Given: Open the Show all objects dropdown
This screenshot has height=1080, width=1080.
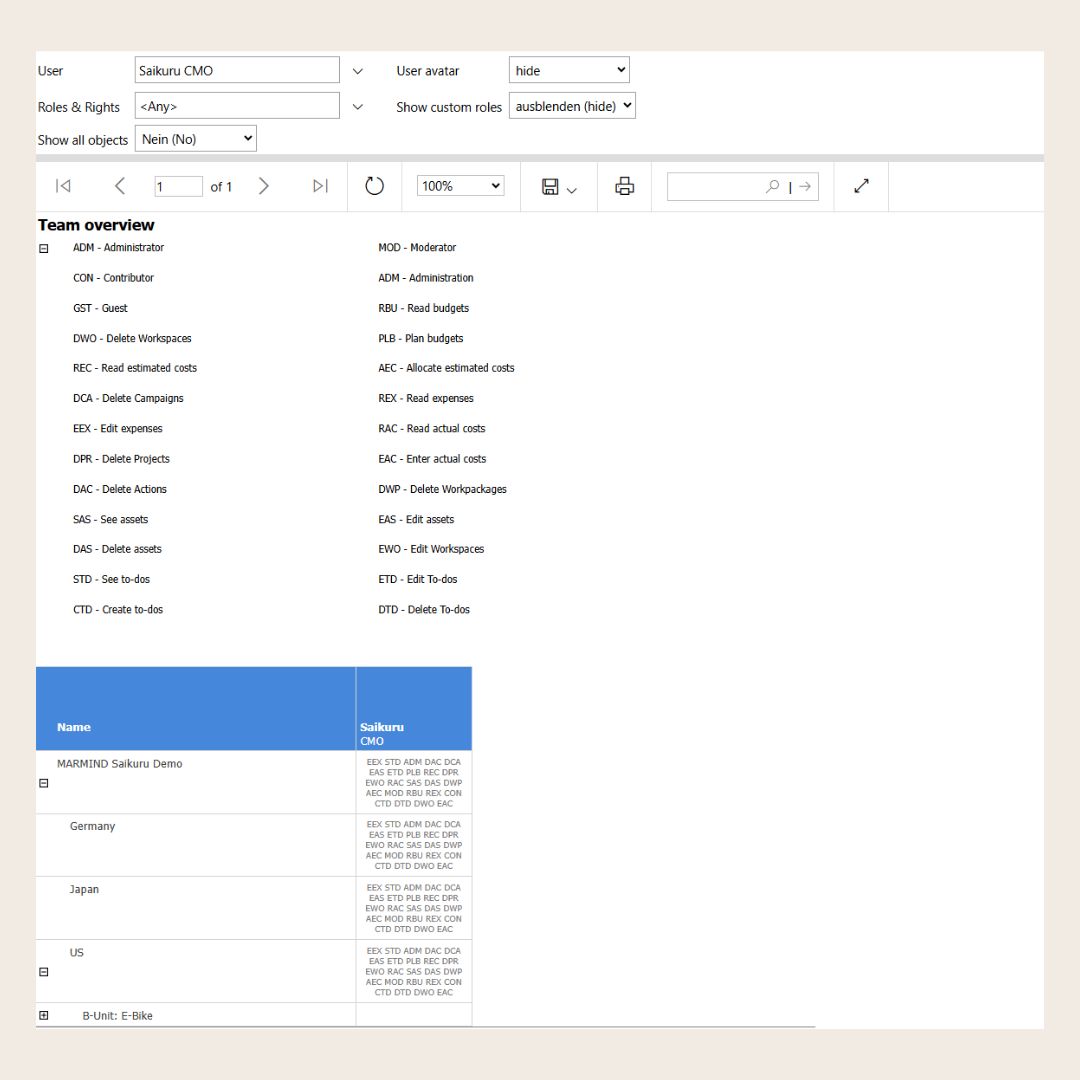Looking at the screenshot, I should click(196, 139).
